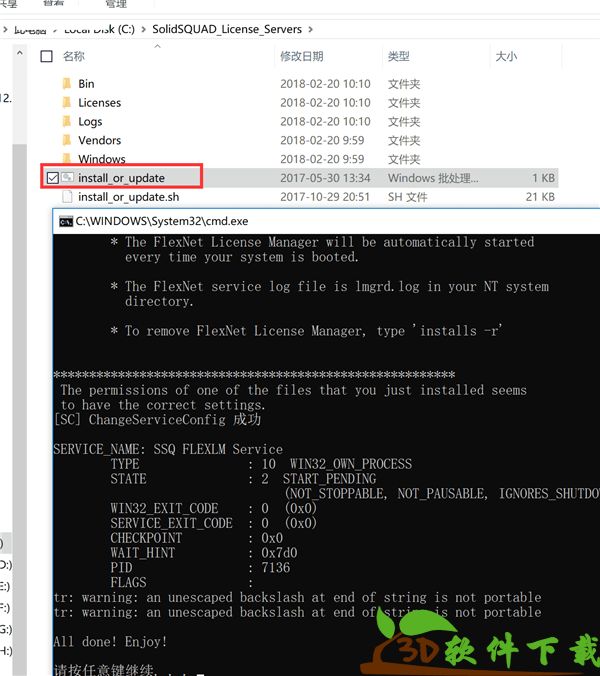Click the 2017-10-29 20:51 date cell
The height and width of the screenshot is (676, 600).
(x=325, y=197)
